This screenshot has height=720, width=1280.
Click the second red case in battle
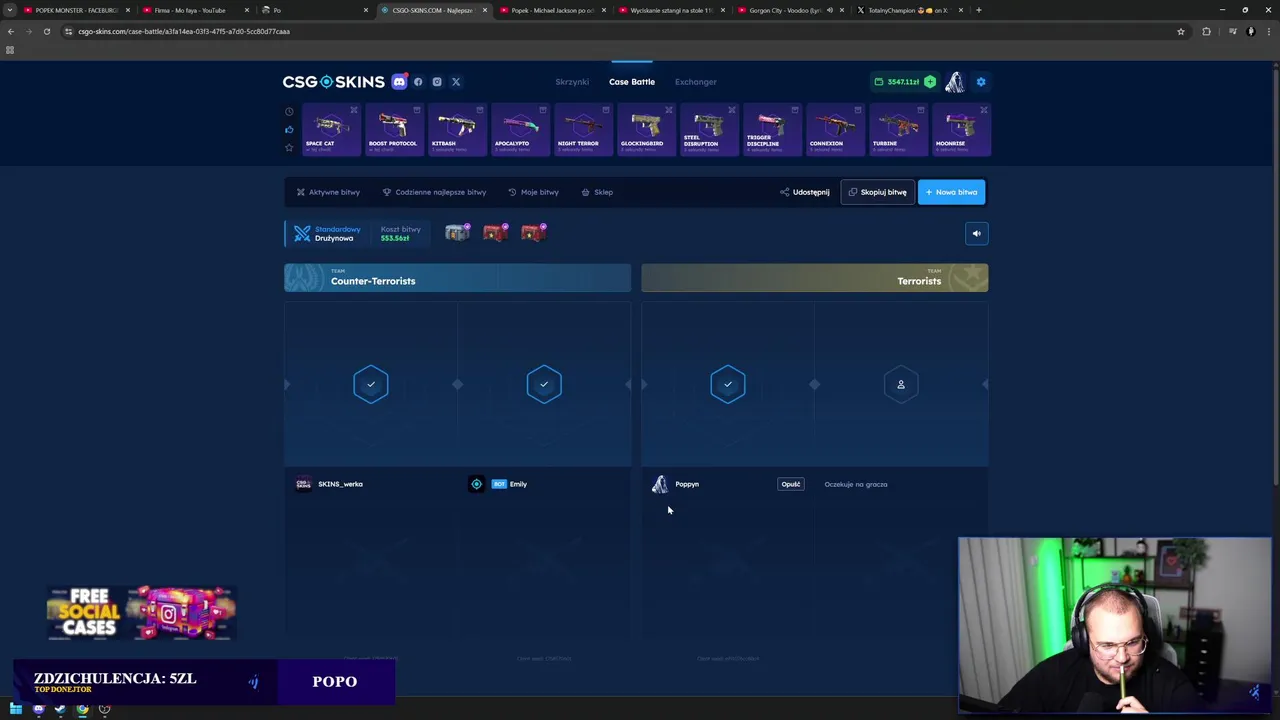496,233
